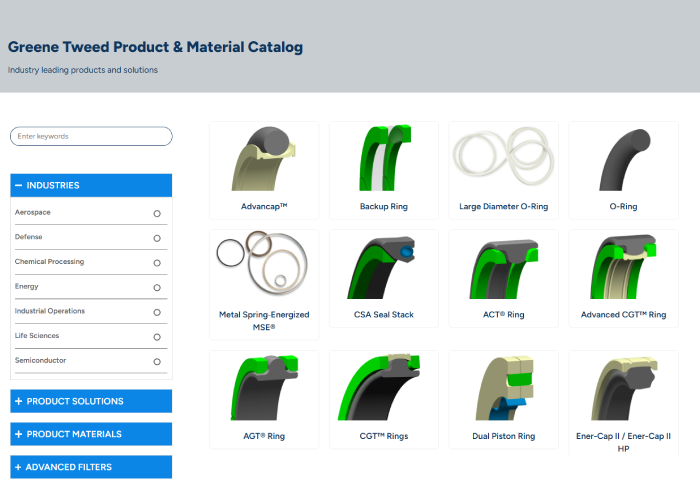
Task: Click the Enter keywords search field
Action: (x=91, y=136)
